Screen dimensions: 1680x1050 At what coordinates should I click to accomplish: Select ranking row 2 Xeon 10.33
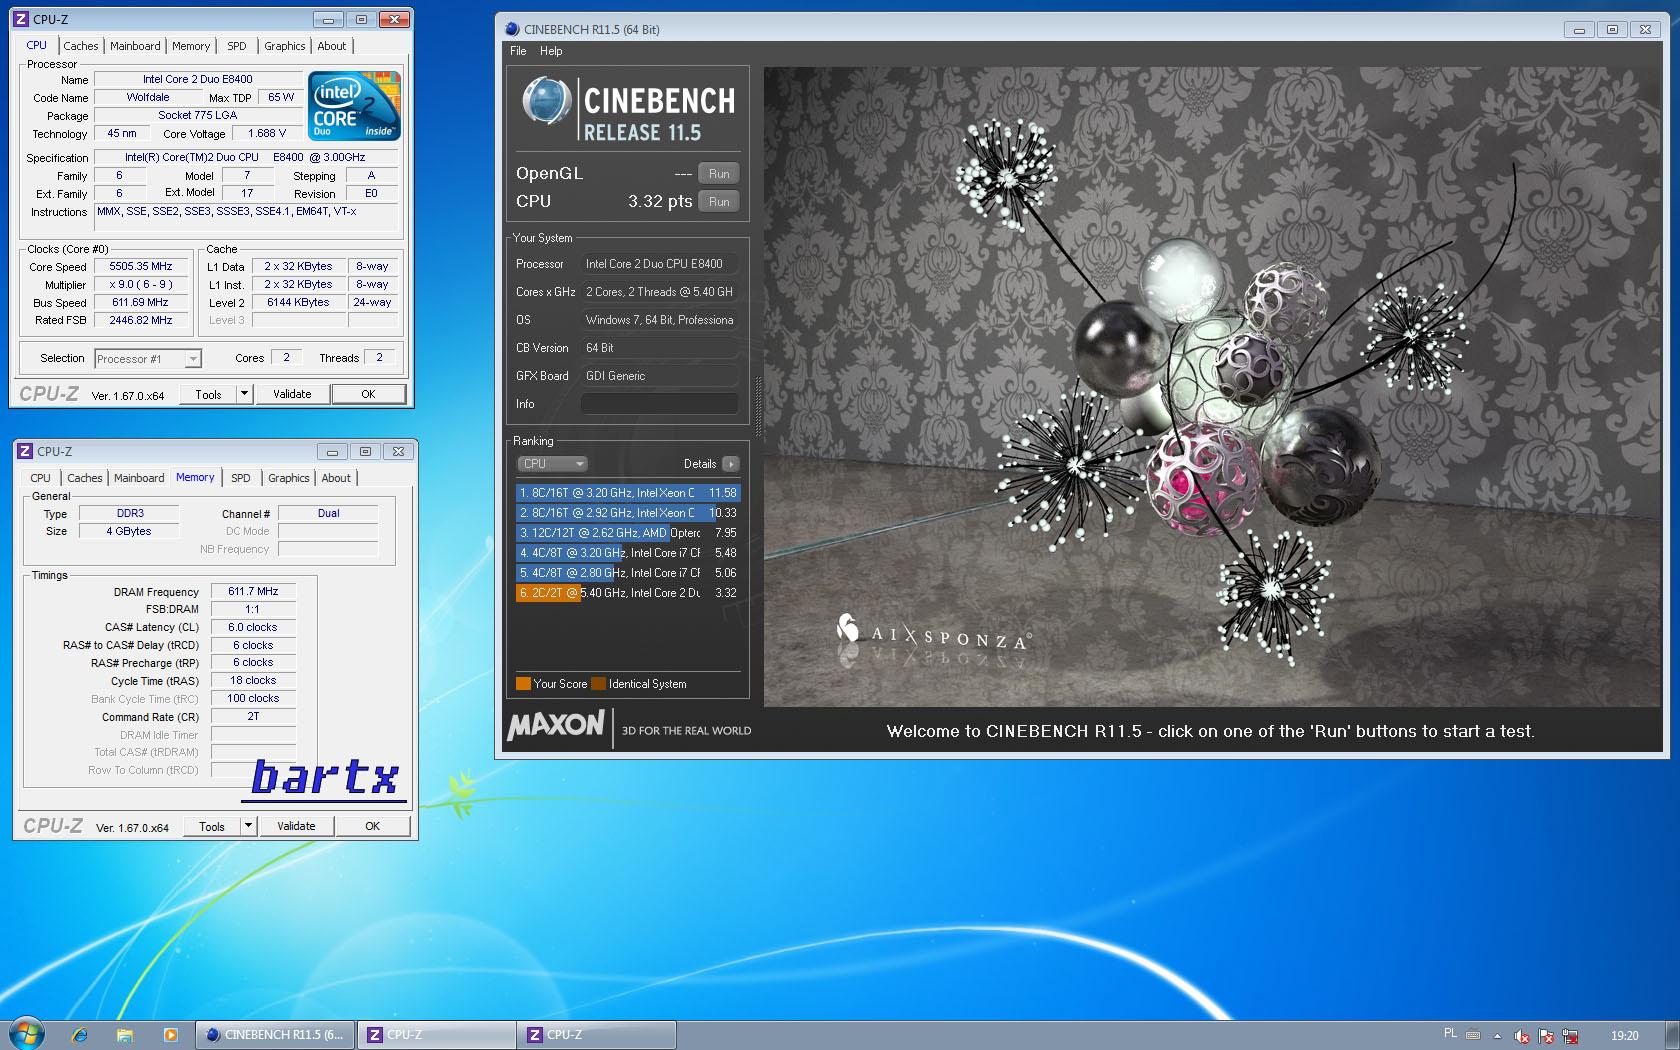628,513
